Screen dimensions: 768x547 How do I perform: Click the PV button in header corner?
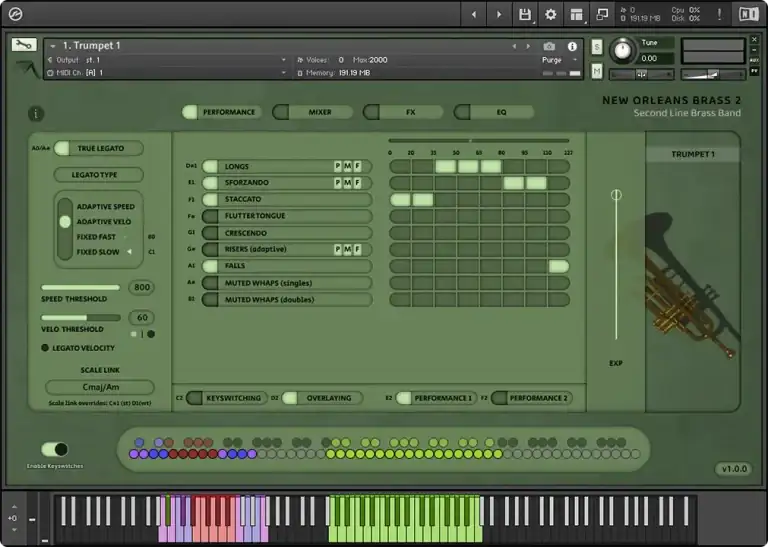pos(754,71)
